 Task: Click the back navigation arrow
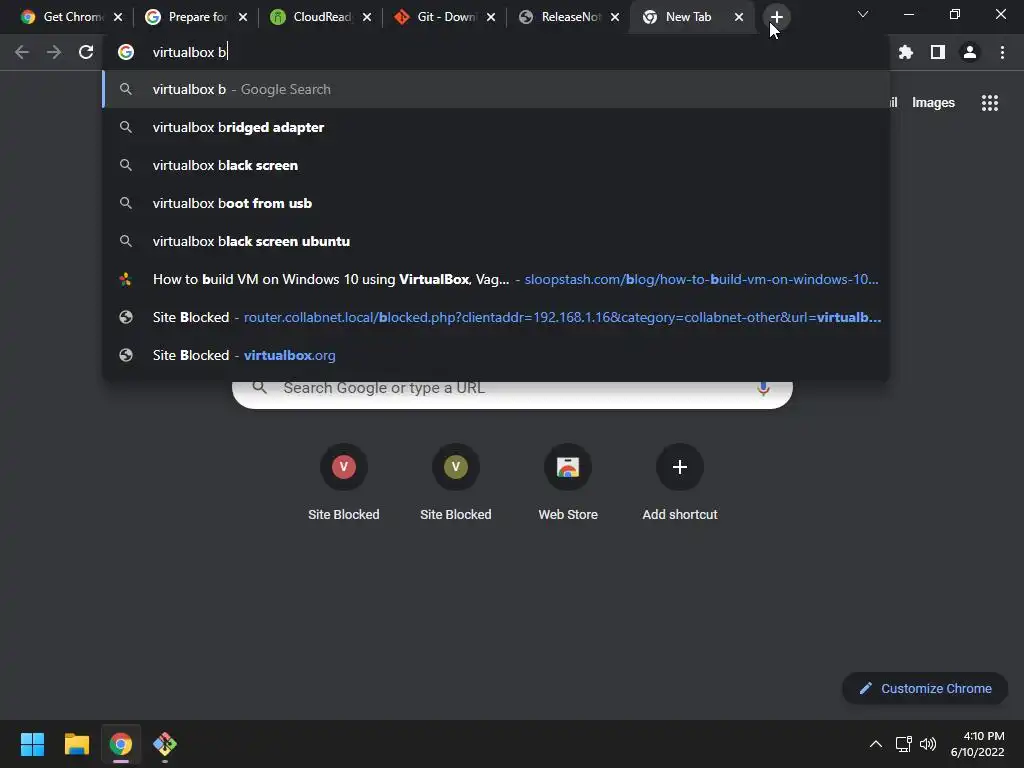[22, 52]
